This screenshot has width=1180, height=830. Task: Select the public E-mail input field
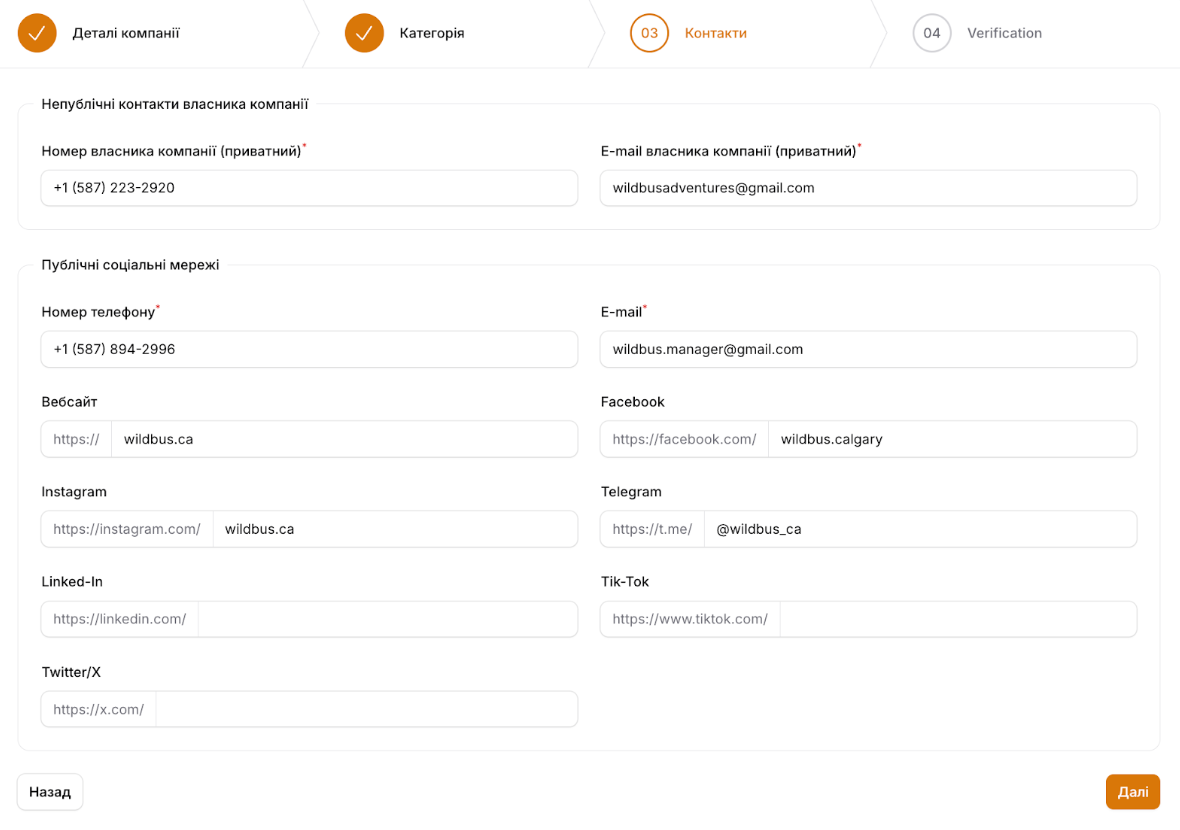[x=868, y=349]
